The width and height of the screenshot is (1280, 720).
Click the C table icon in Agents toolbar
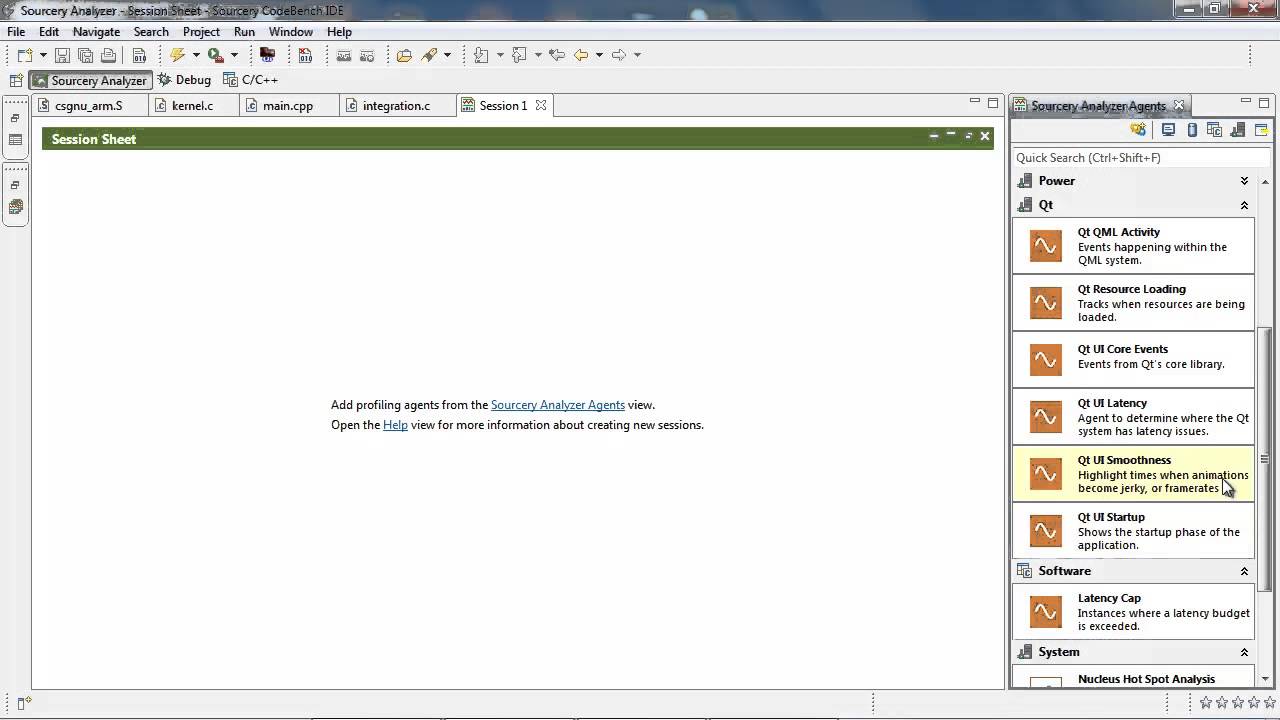tap(1215, 130)
